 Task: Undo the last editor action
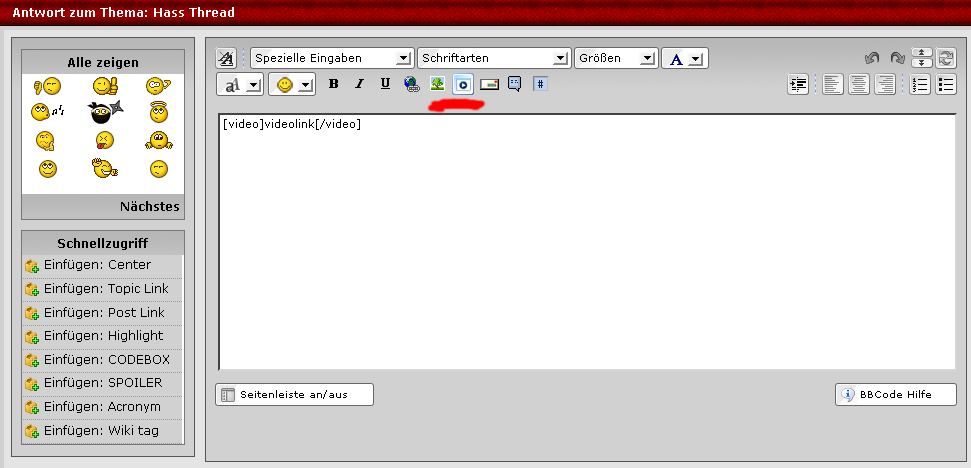tap(872, 58)
